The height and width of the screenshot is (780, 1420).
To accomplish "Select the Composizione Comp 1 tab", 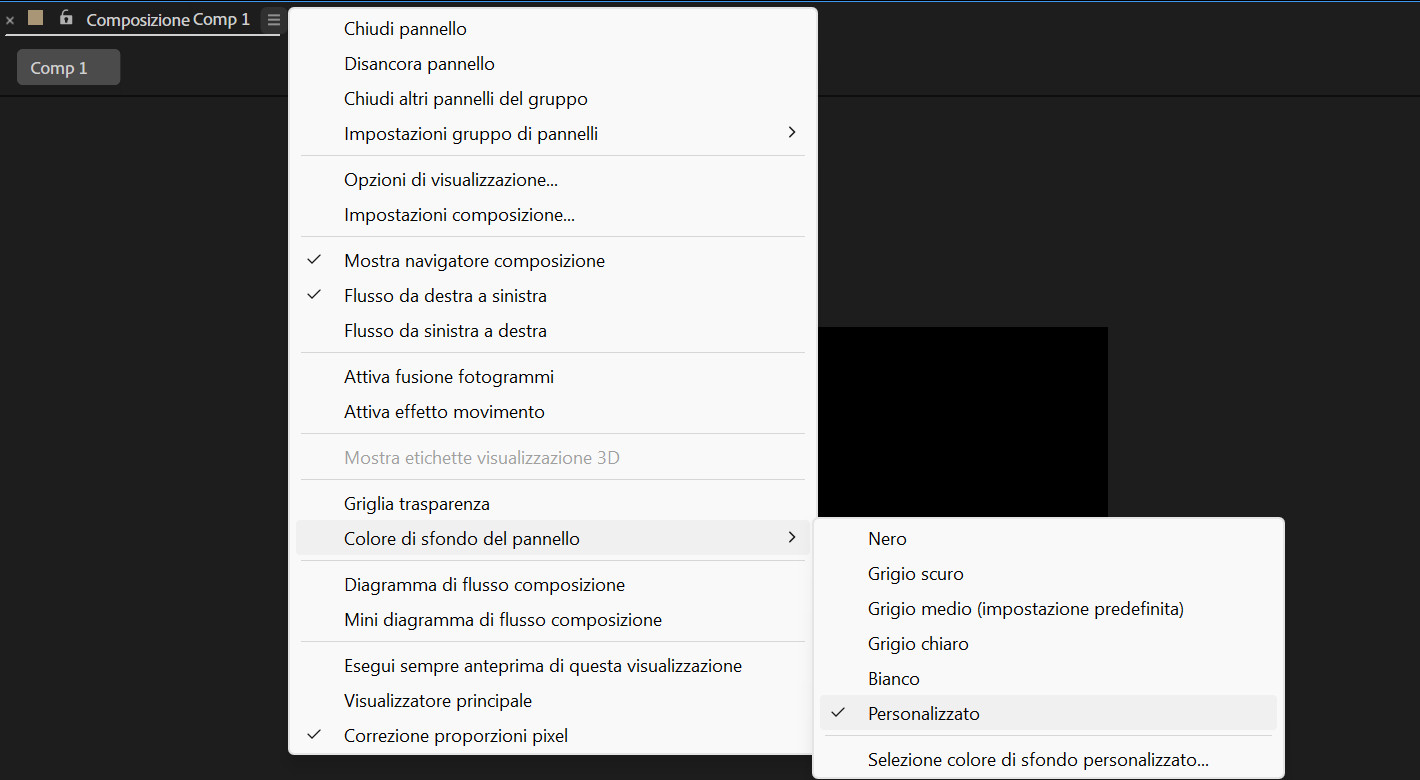I will [x=167, y=20].
